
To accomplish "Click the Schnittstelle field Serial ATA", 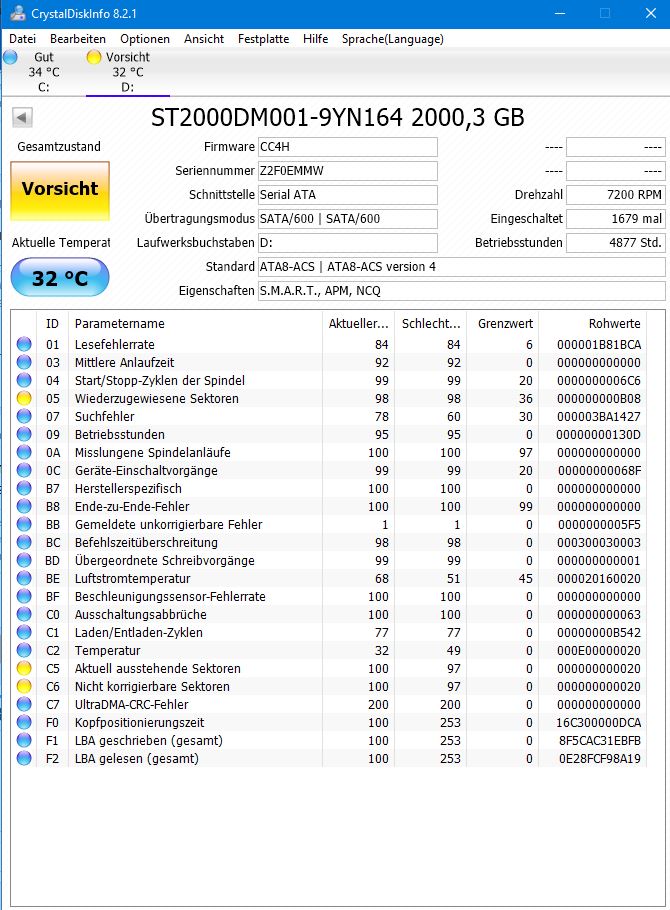I will (347, 194).
